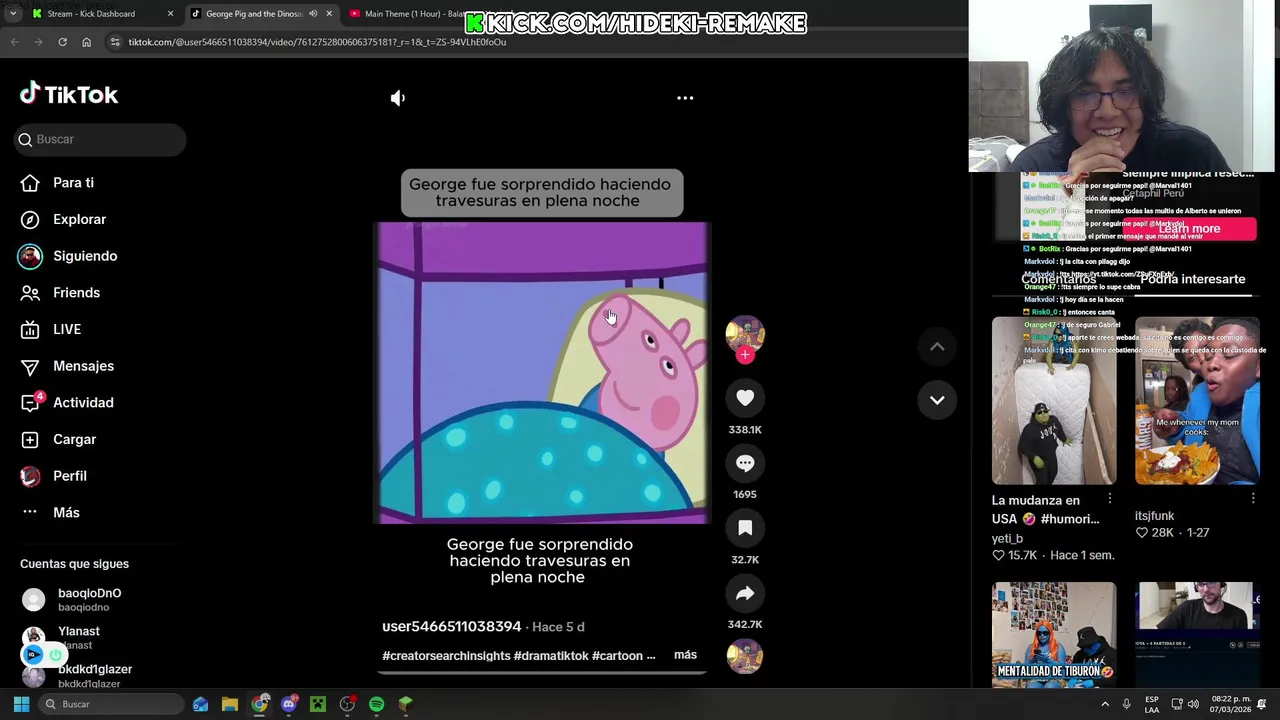Mute the video with the speaker icon
1280x720 pixels.
398,98
